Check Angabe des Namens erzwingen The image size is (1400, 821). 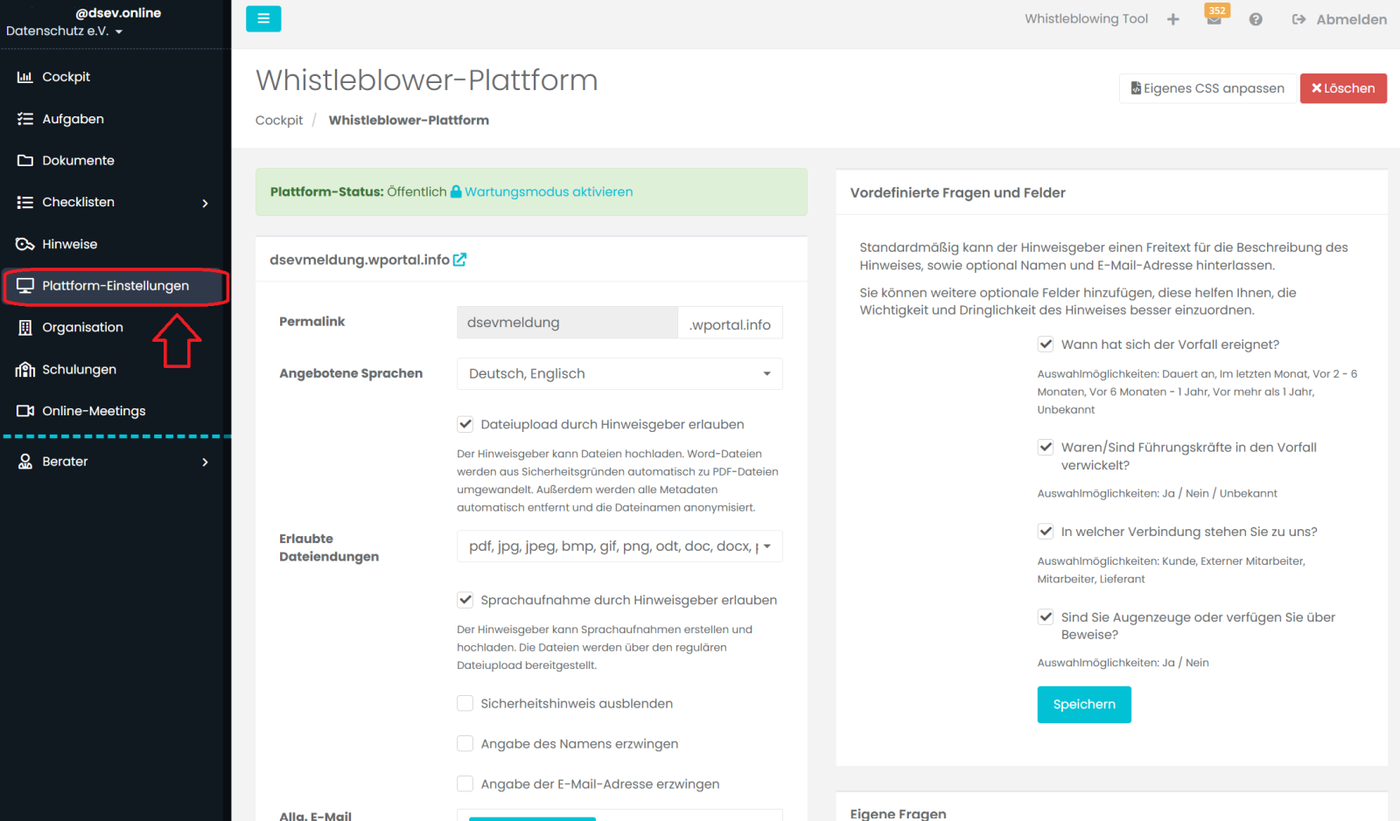[x=465, y=744]
